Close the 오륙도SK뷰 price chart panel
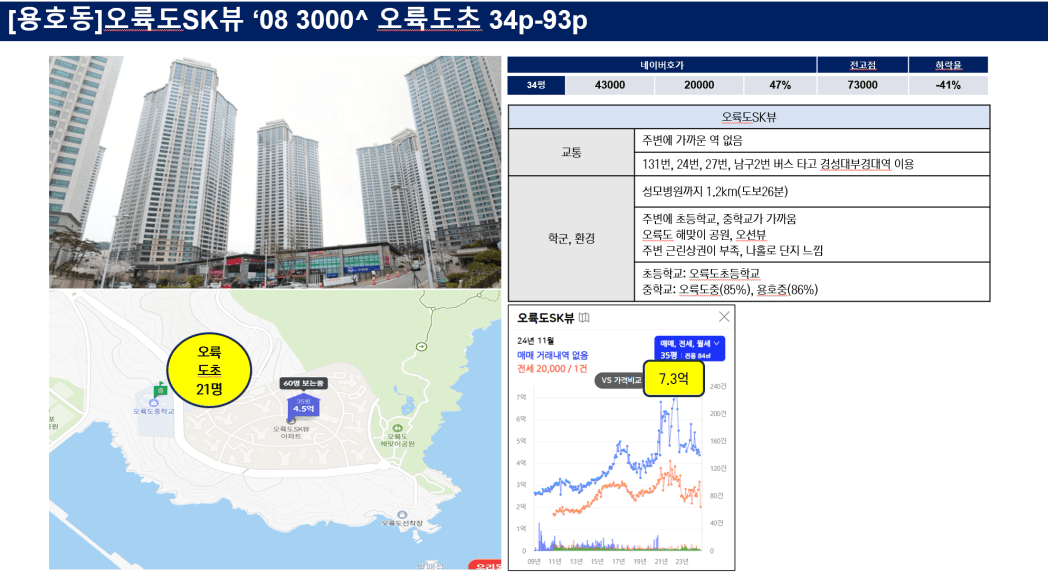1048x588 pixels. coord(724,317)
